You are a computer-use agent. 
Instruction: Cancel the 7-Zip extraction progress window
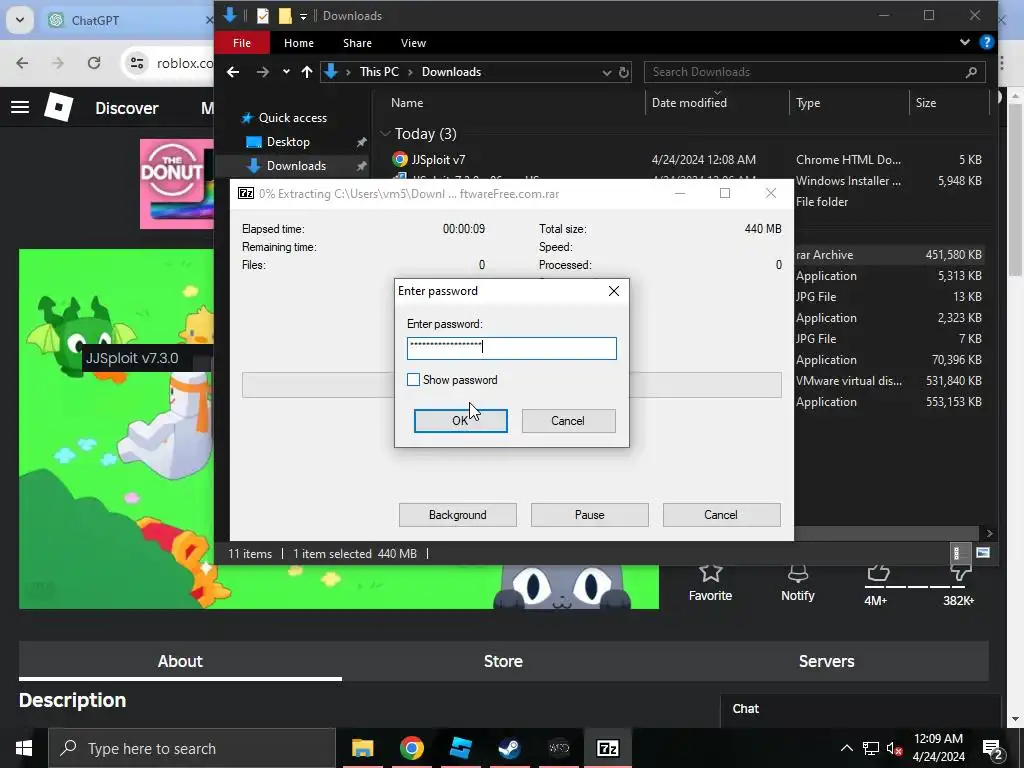tap(721, 515)
